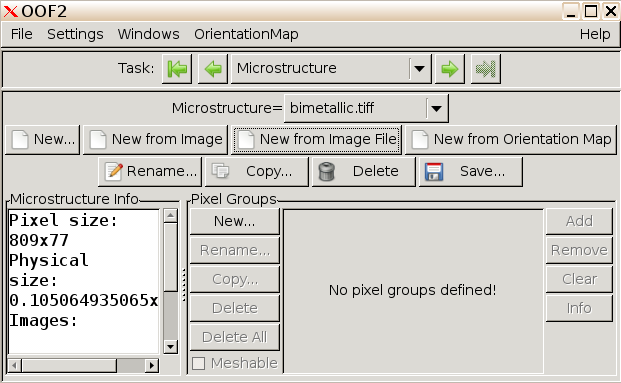Open the Microstructure= bimetallic.tiff selector
This screenshot has height=383, width=621.
click(x=366, y=108)
